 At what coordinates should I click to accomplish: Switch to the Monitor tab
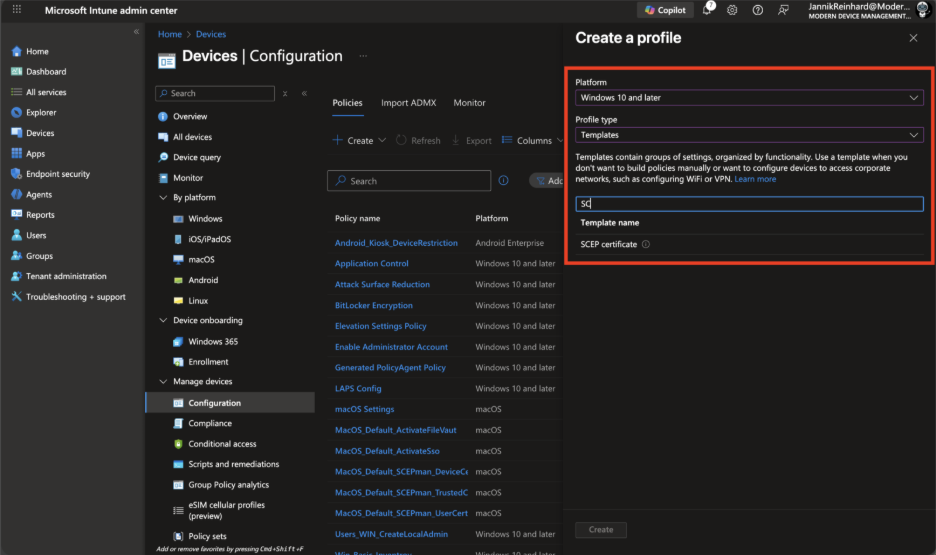pyautogui.click(x=469, y=103)
